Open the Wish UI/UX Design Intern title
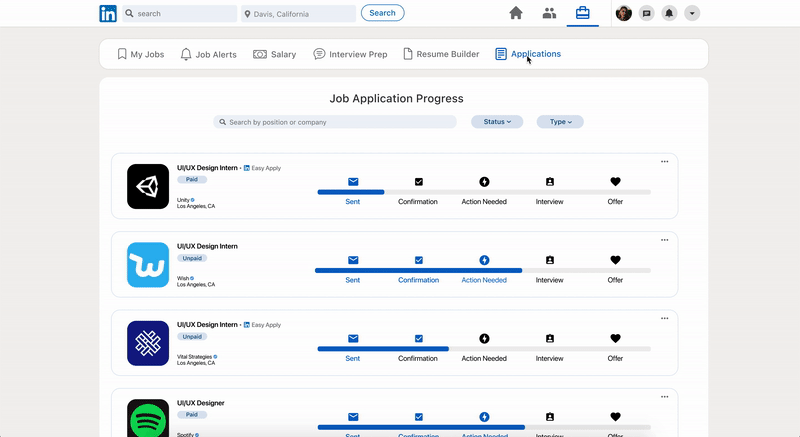The height and width of the screenshot is (437, 800). pyautogui.click(x=207, y=246)
